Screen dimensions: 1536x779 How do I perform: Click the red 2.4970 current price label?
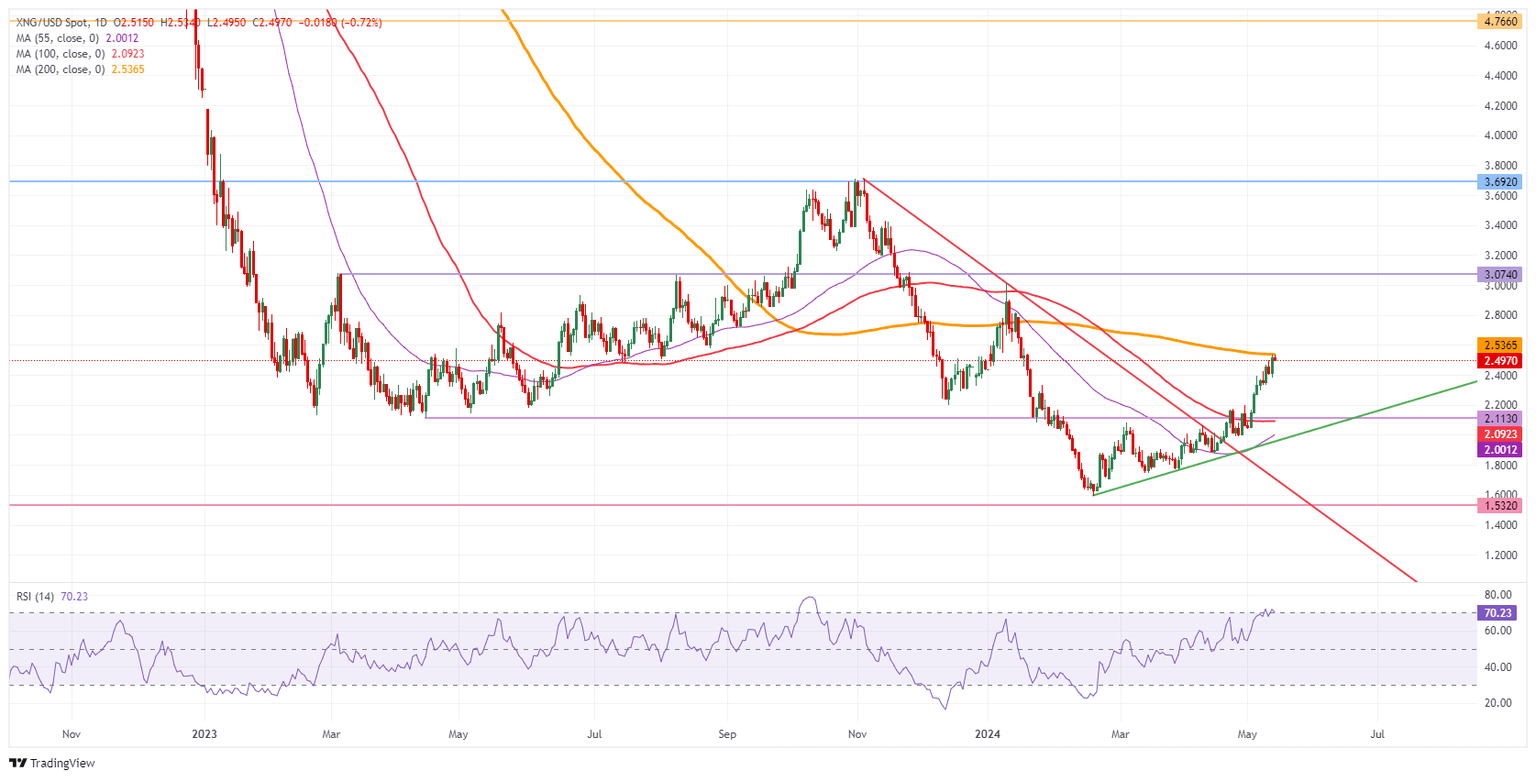tap(1499, 362)
